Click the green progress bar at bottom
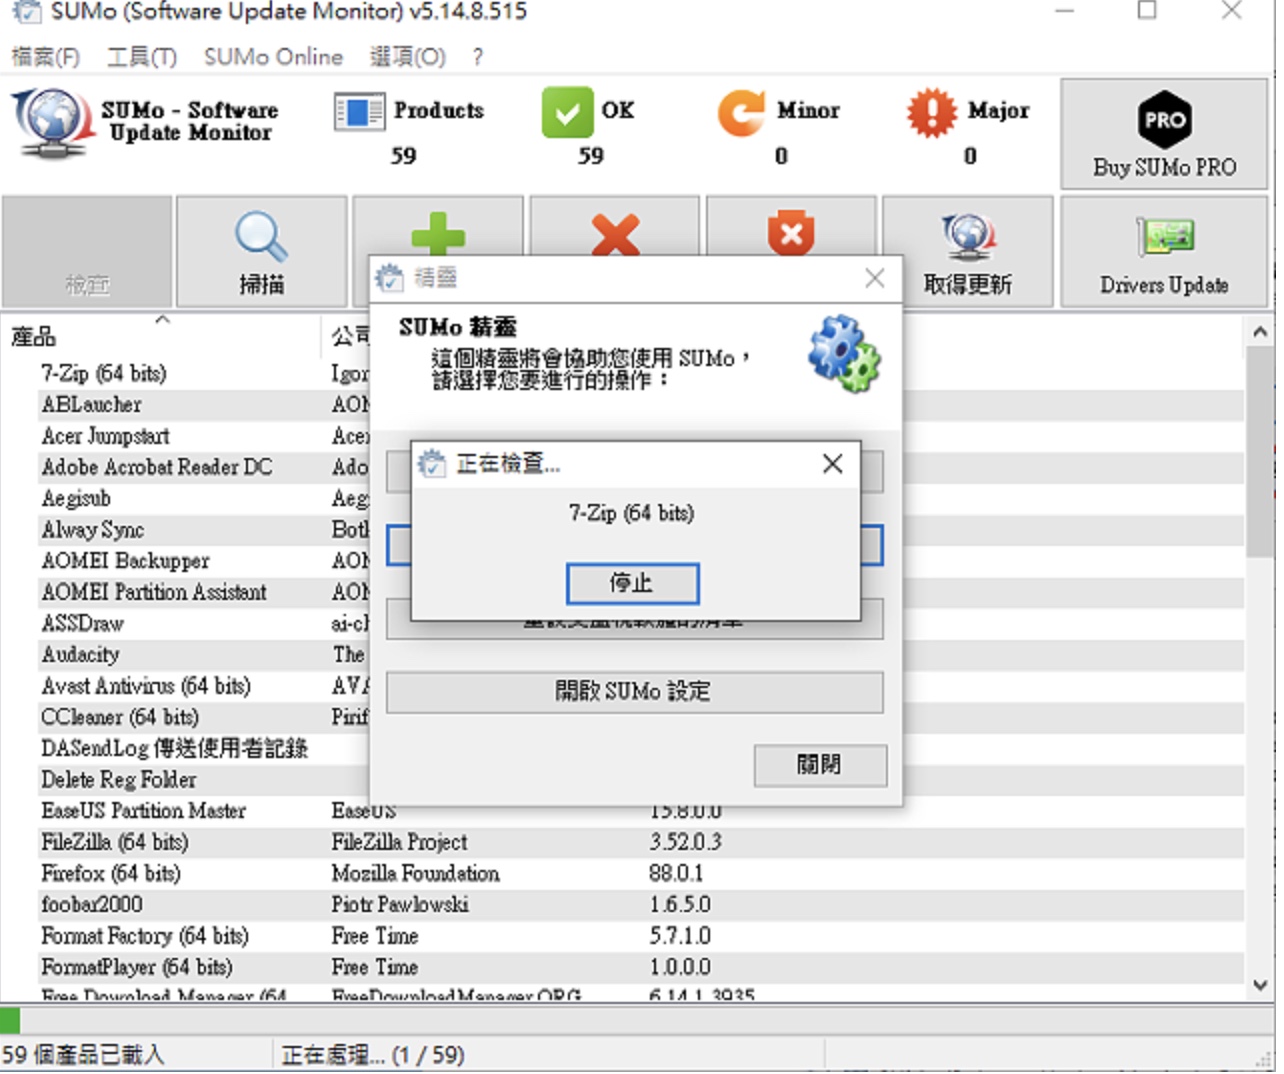 [x=10, y=1021]
